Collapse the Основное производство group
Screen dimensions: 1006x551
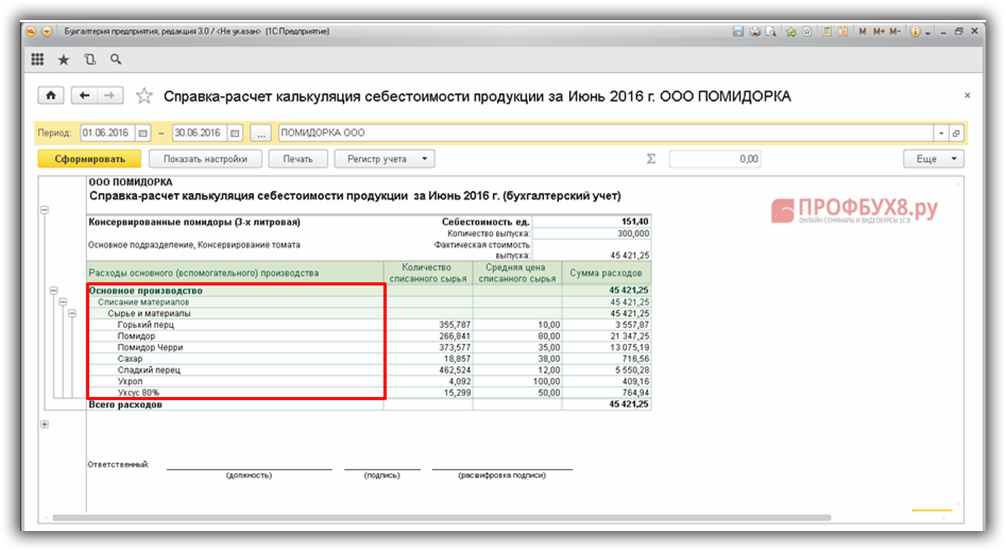click(52, 291)
